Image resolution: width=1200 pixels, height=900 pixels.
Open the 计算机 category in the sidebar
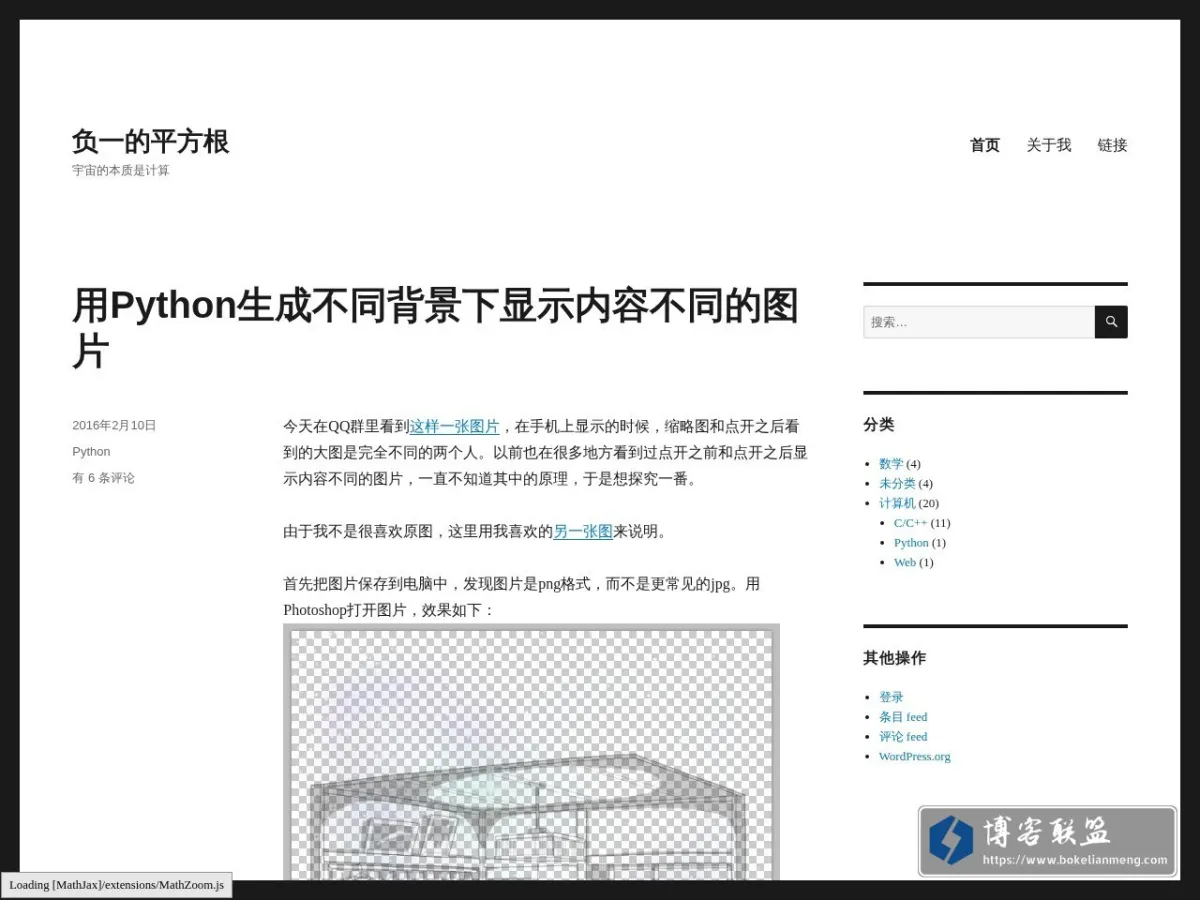[x=897, y=503]
